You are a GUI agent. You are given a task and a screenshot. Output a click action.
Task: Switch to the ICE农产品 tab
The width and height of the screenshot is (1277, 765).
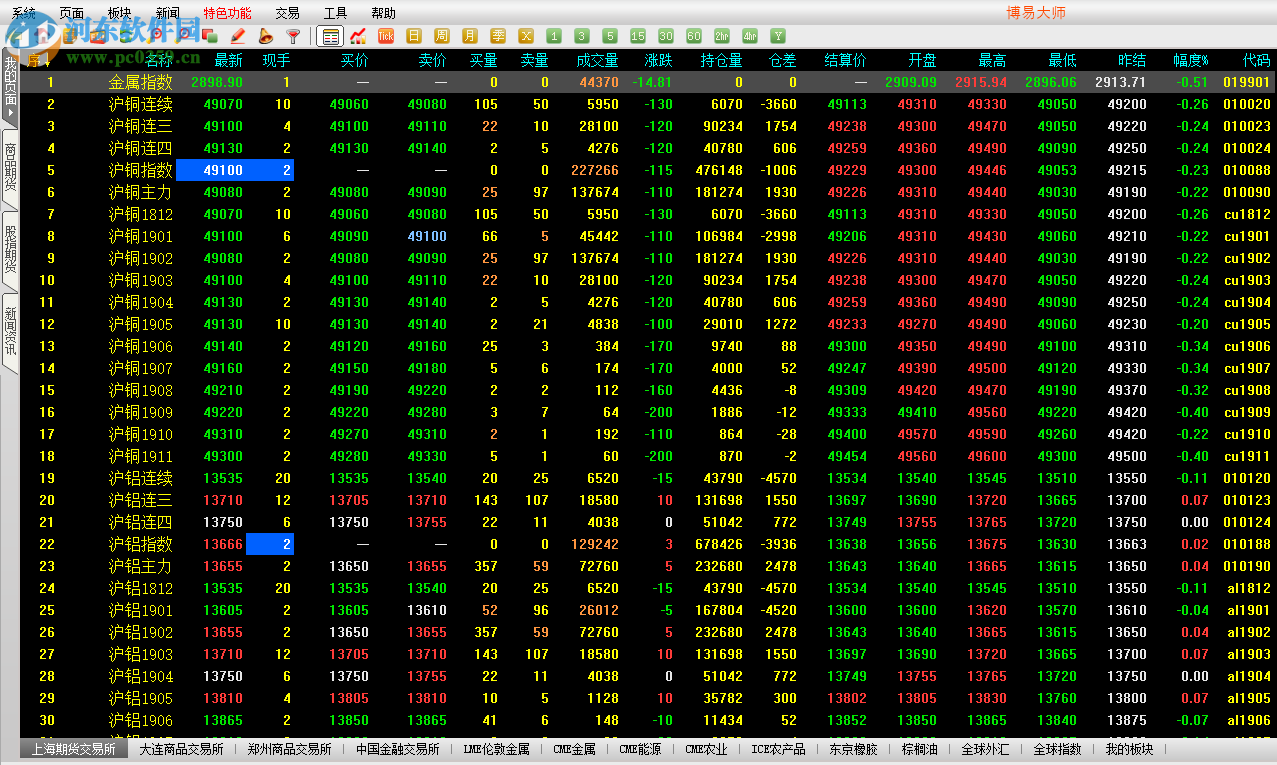click(x=778, y=749)
